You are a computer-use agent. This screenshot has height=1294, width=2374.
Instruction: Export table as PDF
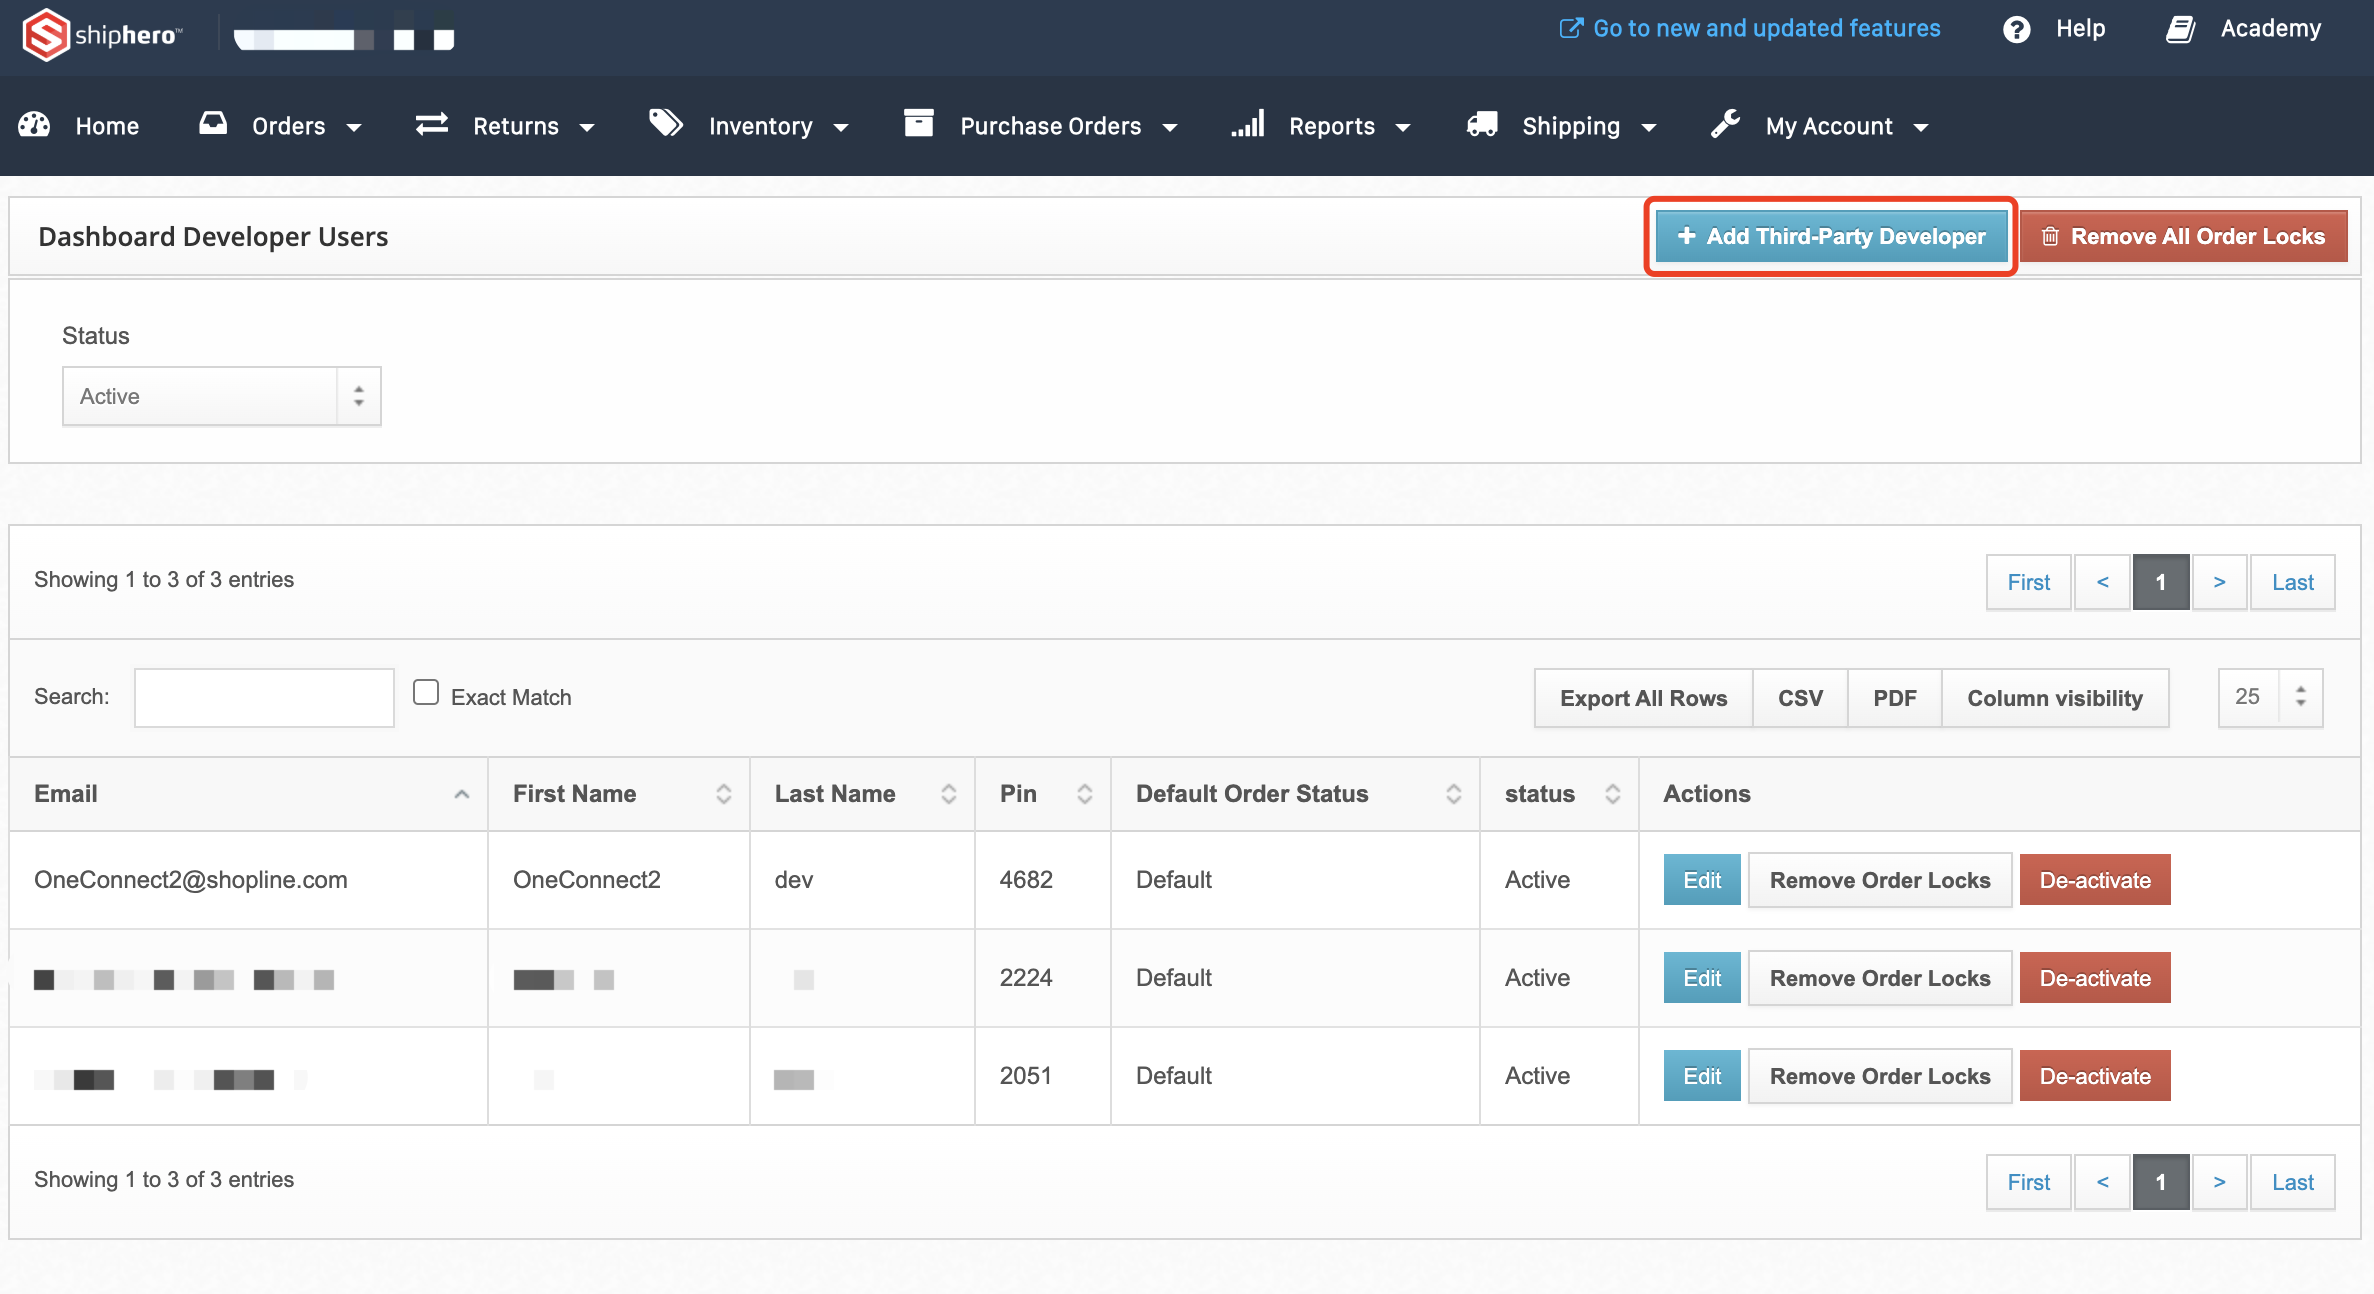[1894, 698]
